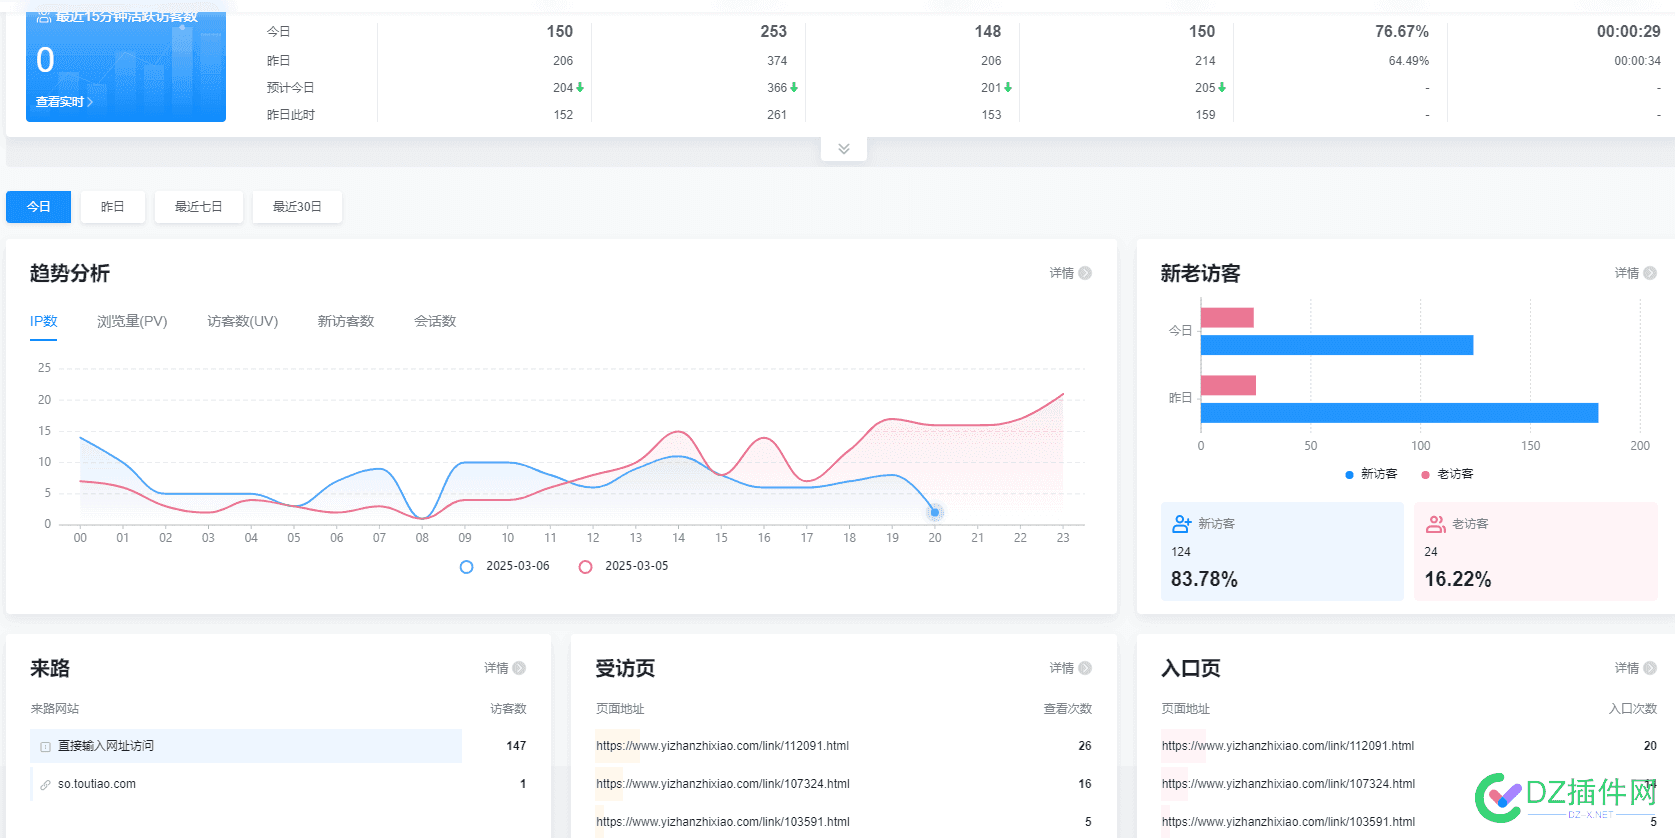Screen dimensions: 1675x838
Task: Click the 83.78% new visitor value
Action: tap(1204, 579)
